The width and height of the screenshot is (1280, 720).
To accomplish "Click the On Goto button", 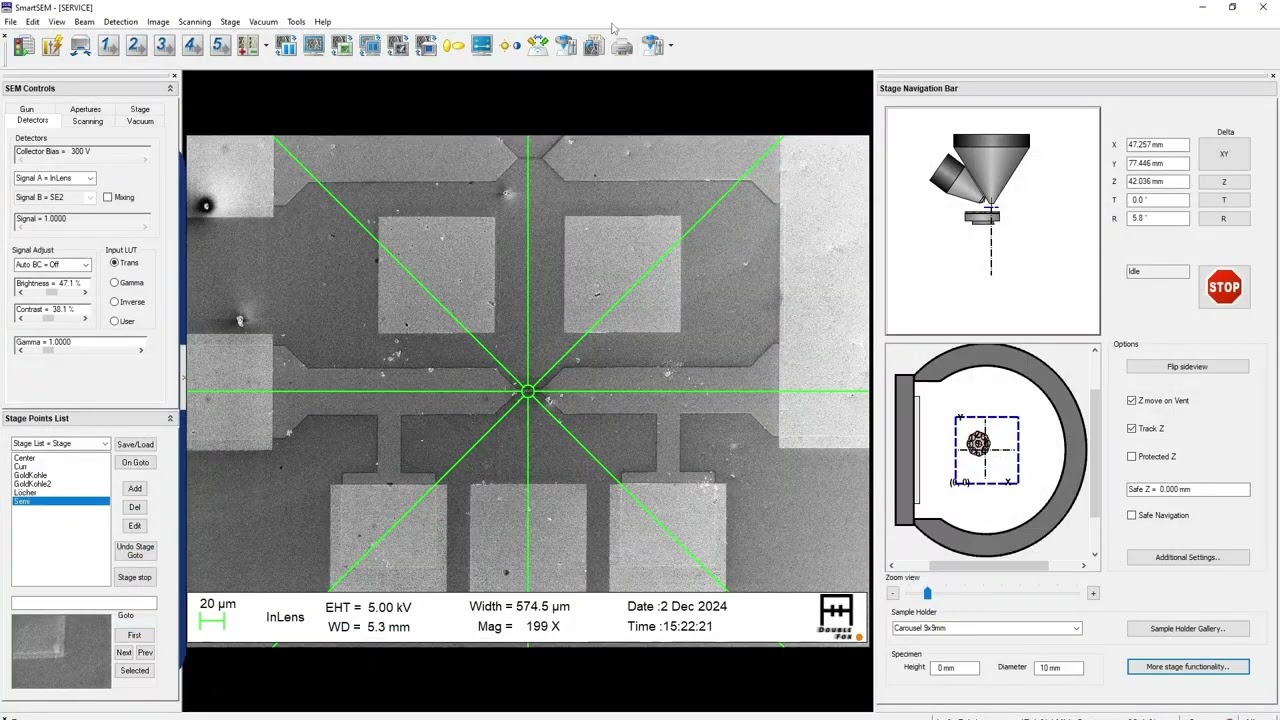I will 135,463.
